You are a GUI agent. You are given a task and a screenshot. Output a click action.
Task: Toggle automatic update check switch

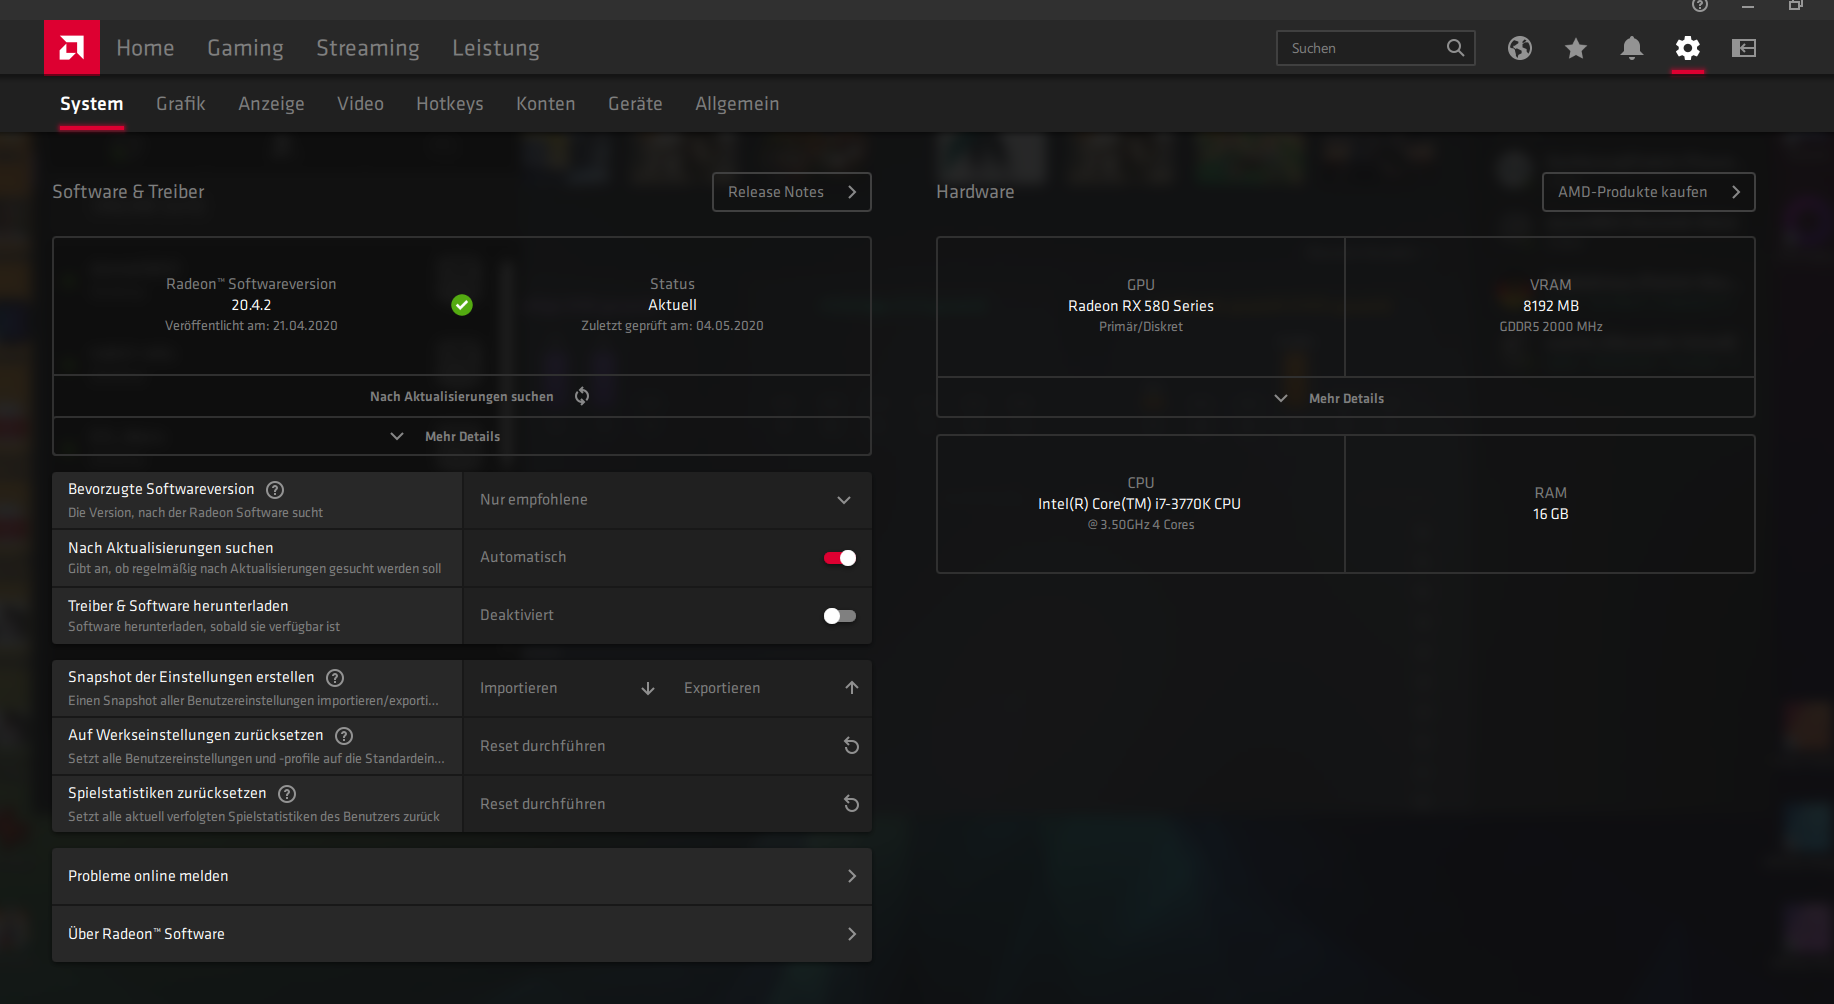pyautogui.click(x=840, y=558)
